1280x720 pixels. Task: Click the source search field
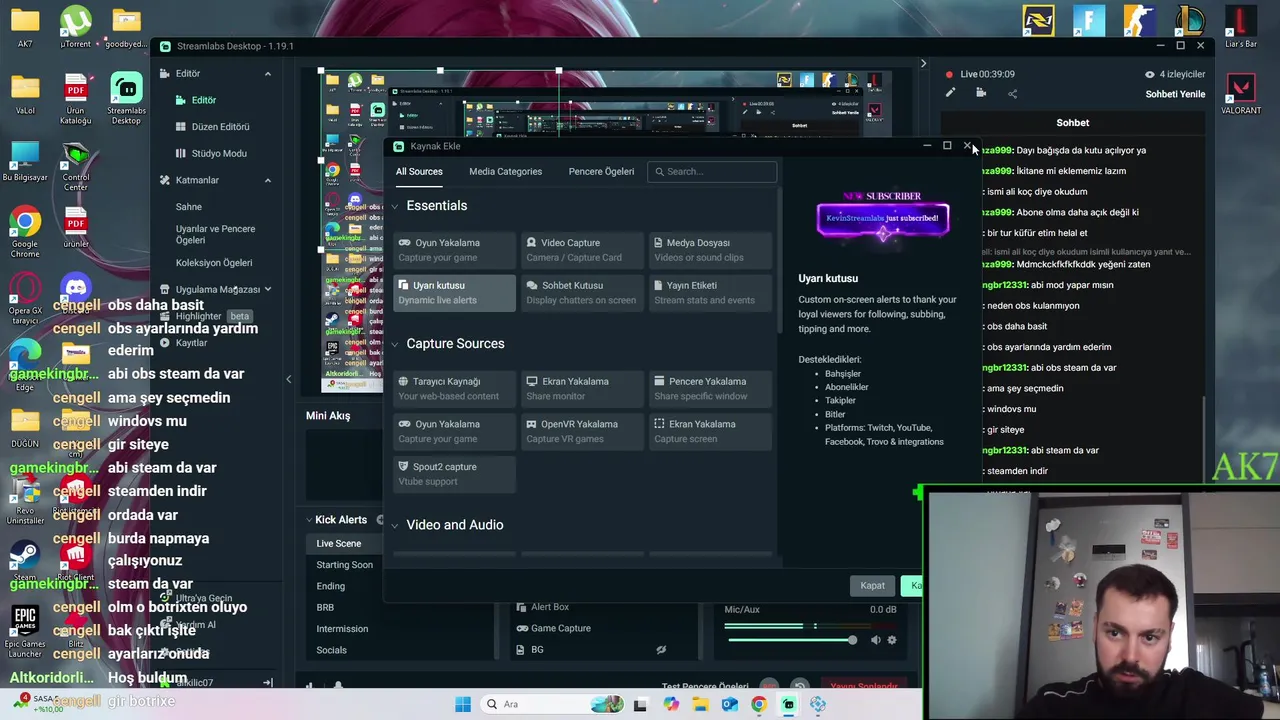coord(712,172)
